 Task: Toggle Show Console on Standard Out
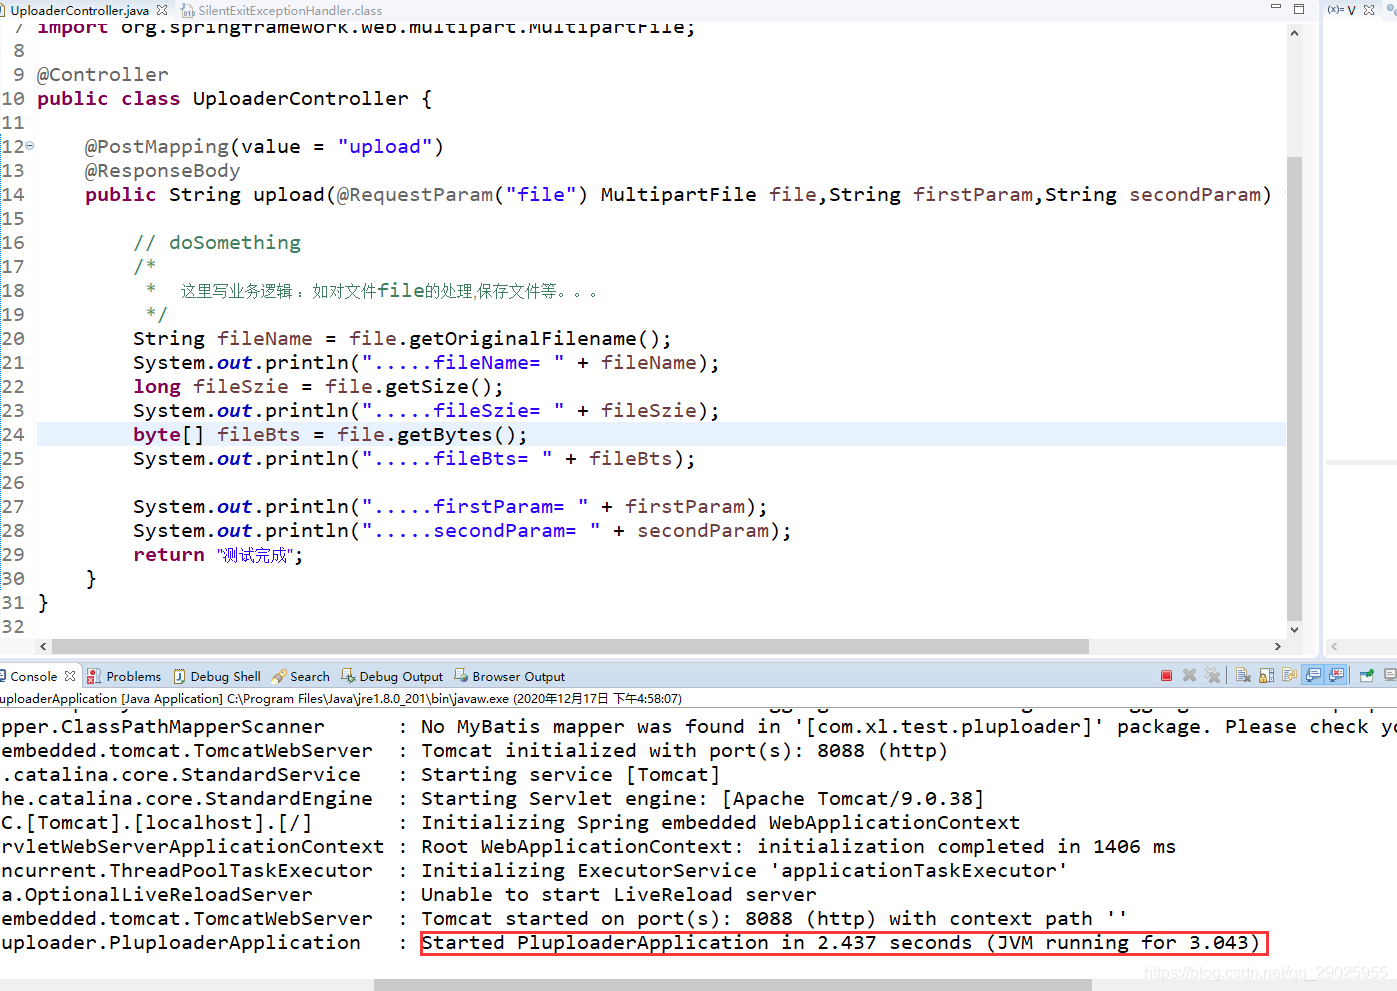tap(1313, 676)
